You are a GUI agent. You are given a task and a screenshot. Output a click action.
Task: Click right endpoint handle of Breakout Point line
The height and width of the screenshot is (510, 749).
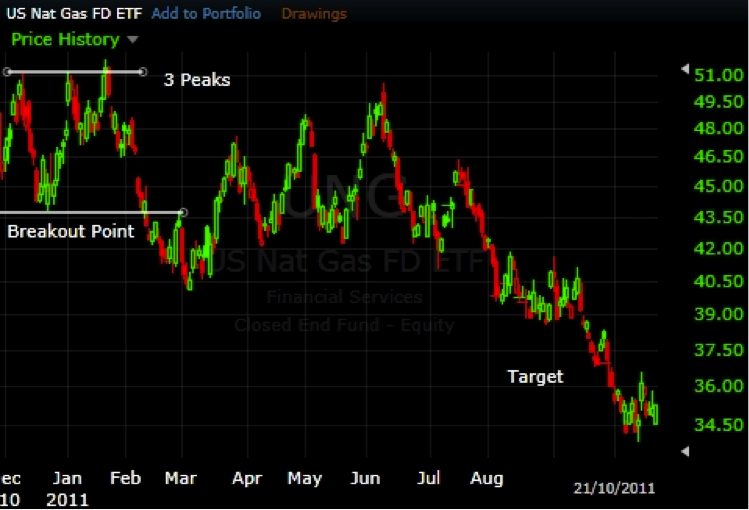(x=182, y=212)
